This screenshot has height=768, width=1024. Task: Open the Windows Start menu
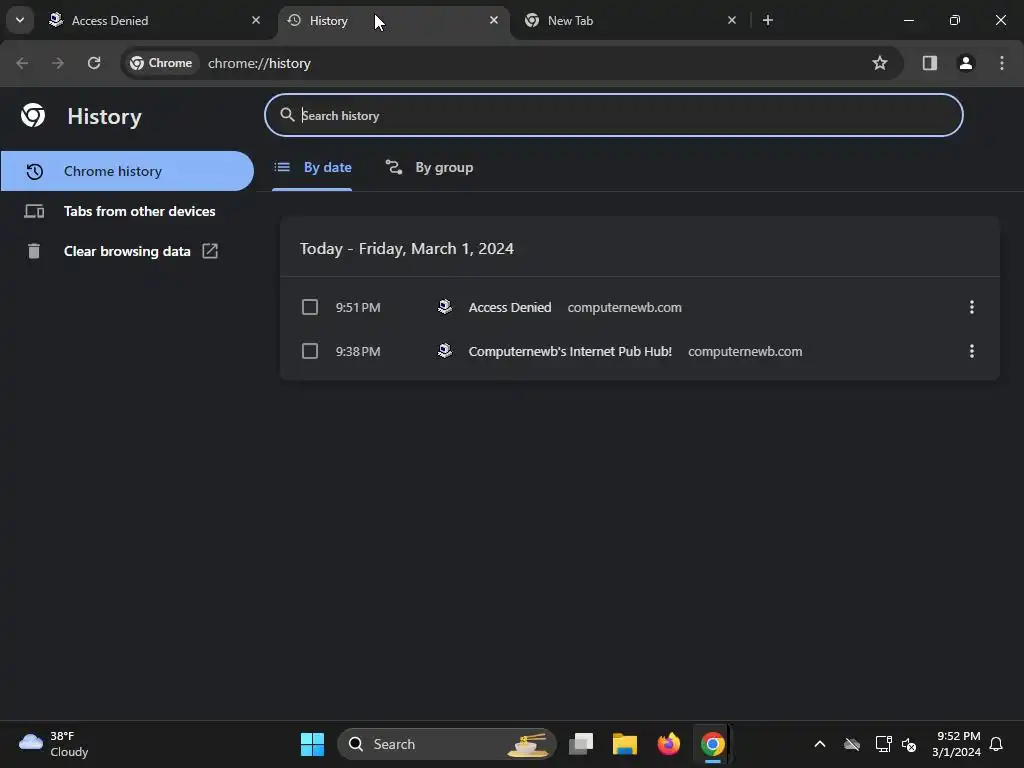[312, 744]
